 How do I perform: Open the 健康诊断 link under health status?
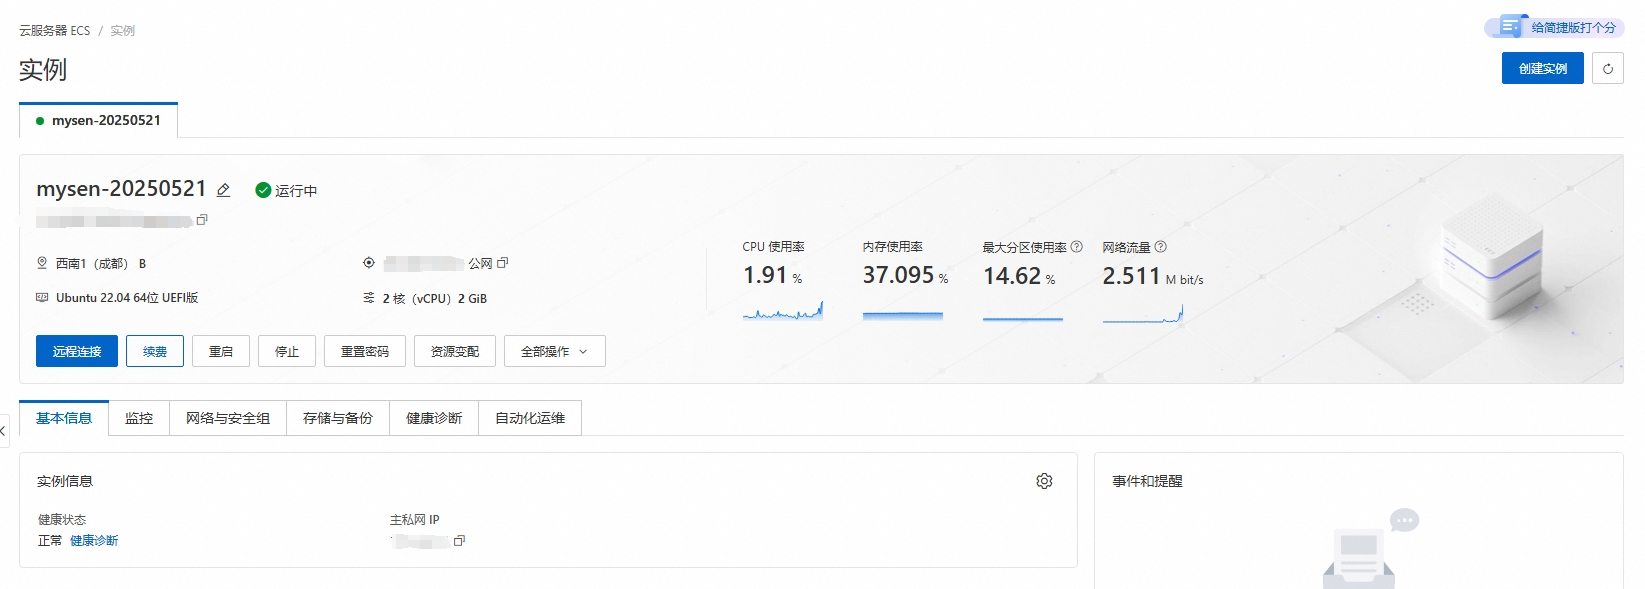point(94,541)
